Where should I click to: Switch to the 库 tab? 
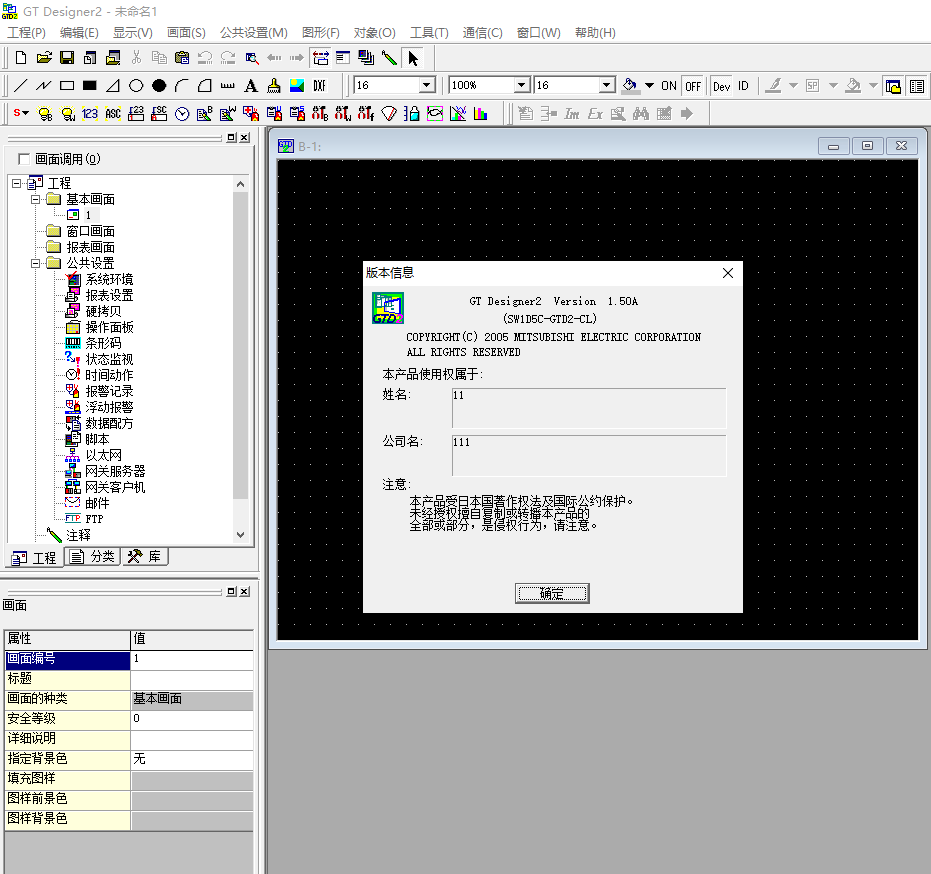tap(145, 556)
